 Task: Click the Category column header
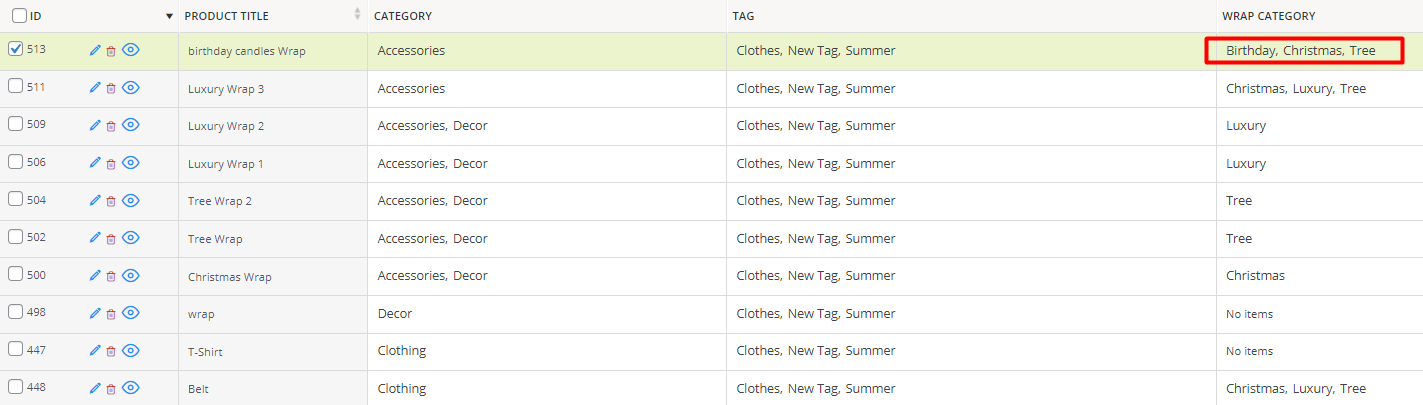403,16
